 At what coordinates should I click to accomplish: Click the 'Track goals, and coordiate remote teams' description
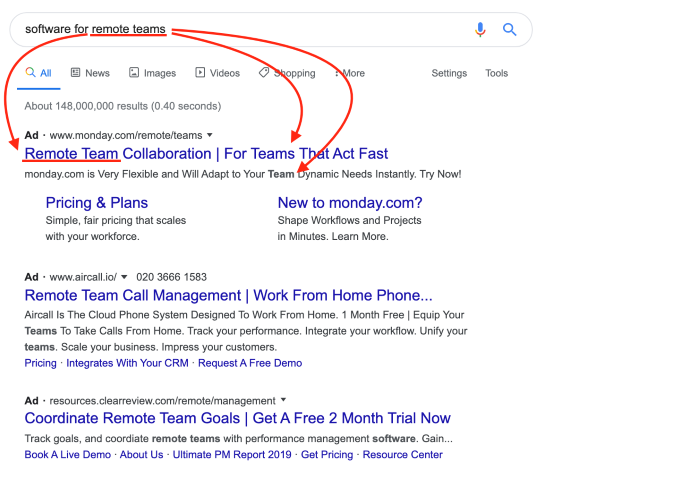pos(238,438)
